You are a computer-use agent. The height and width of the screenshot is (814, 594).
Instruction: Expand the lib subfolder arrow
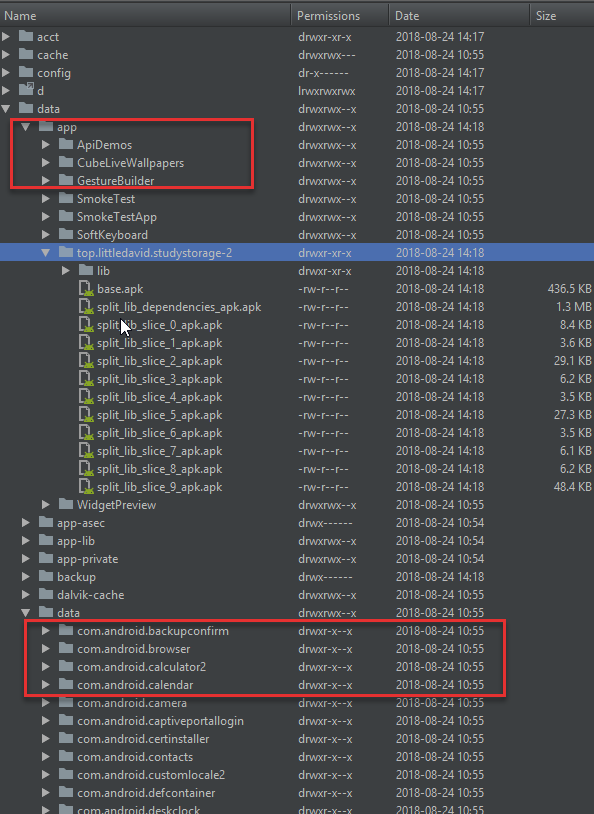click(x=65, y=270)
